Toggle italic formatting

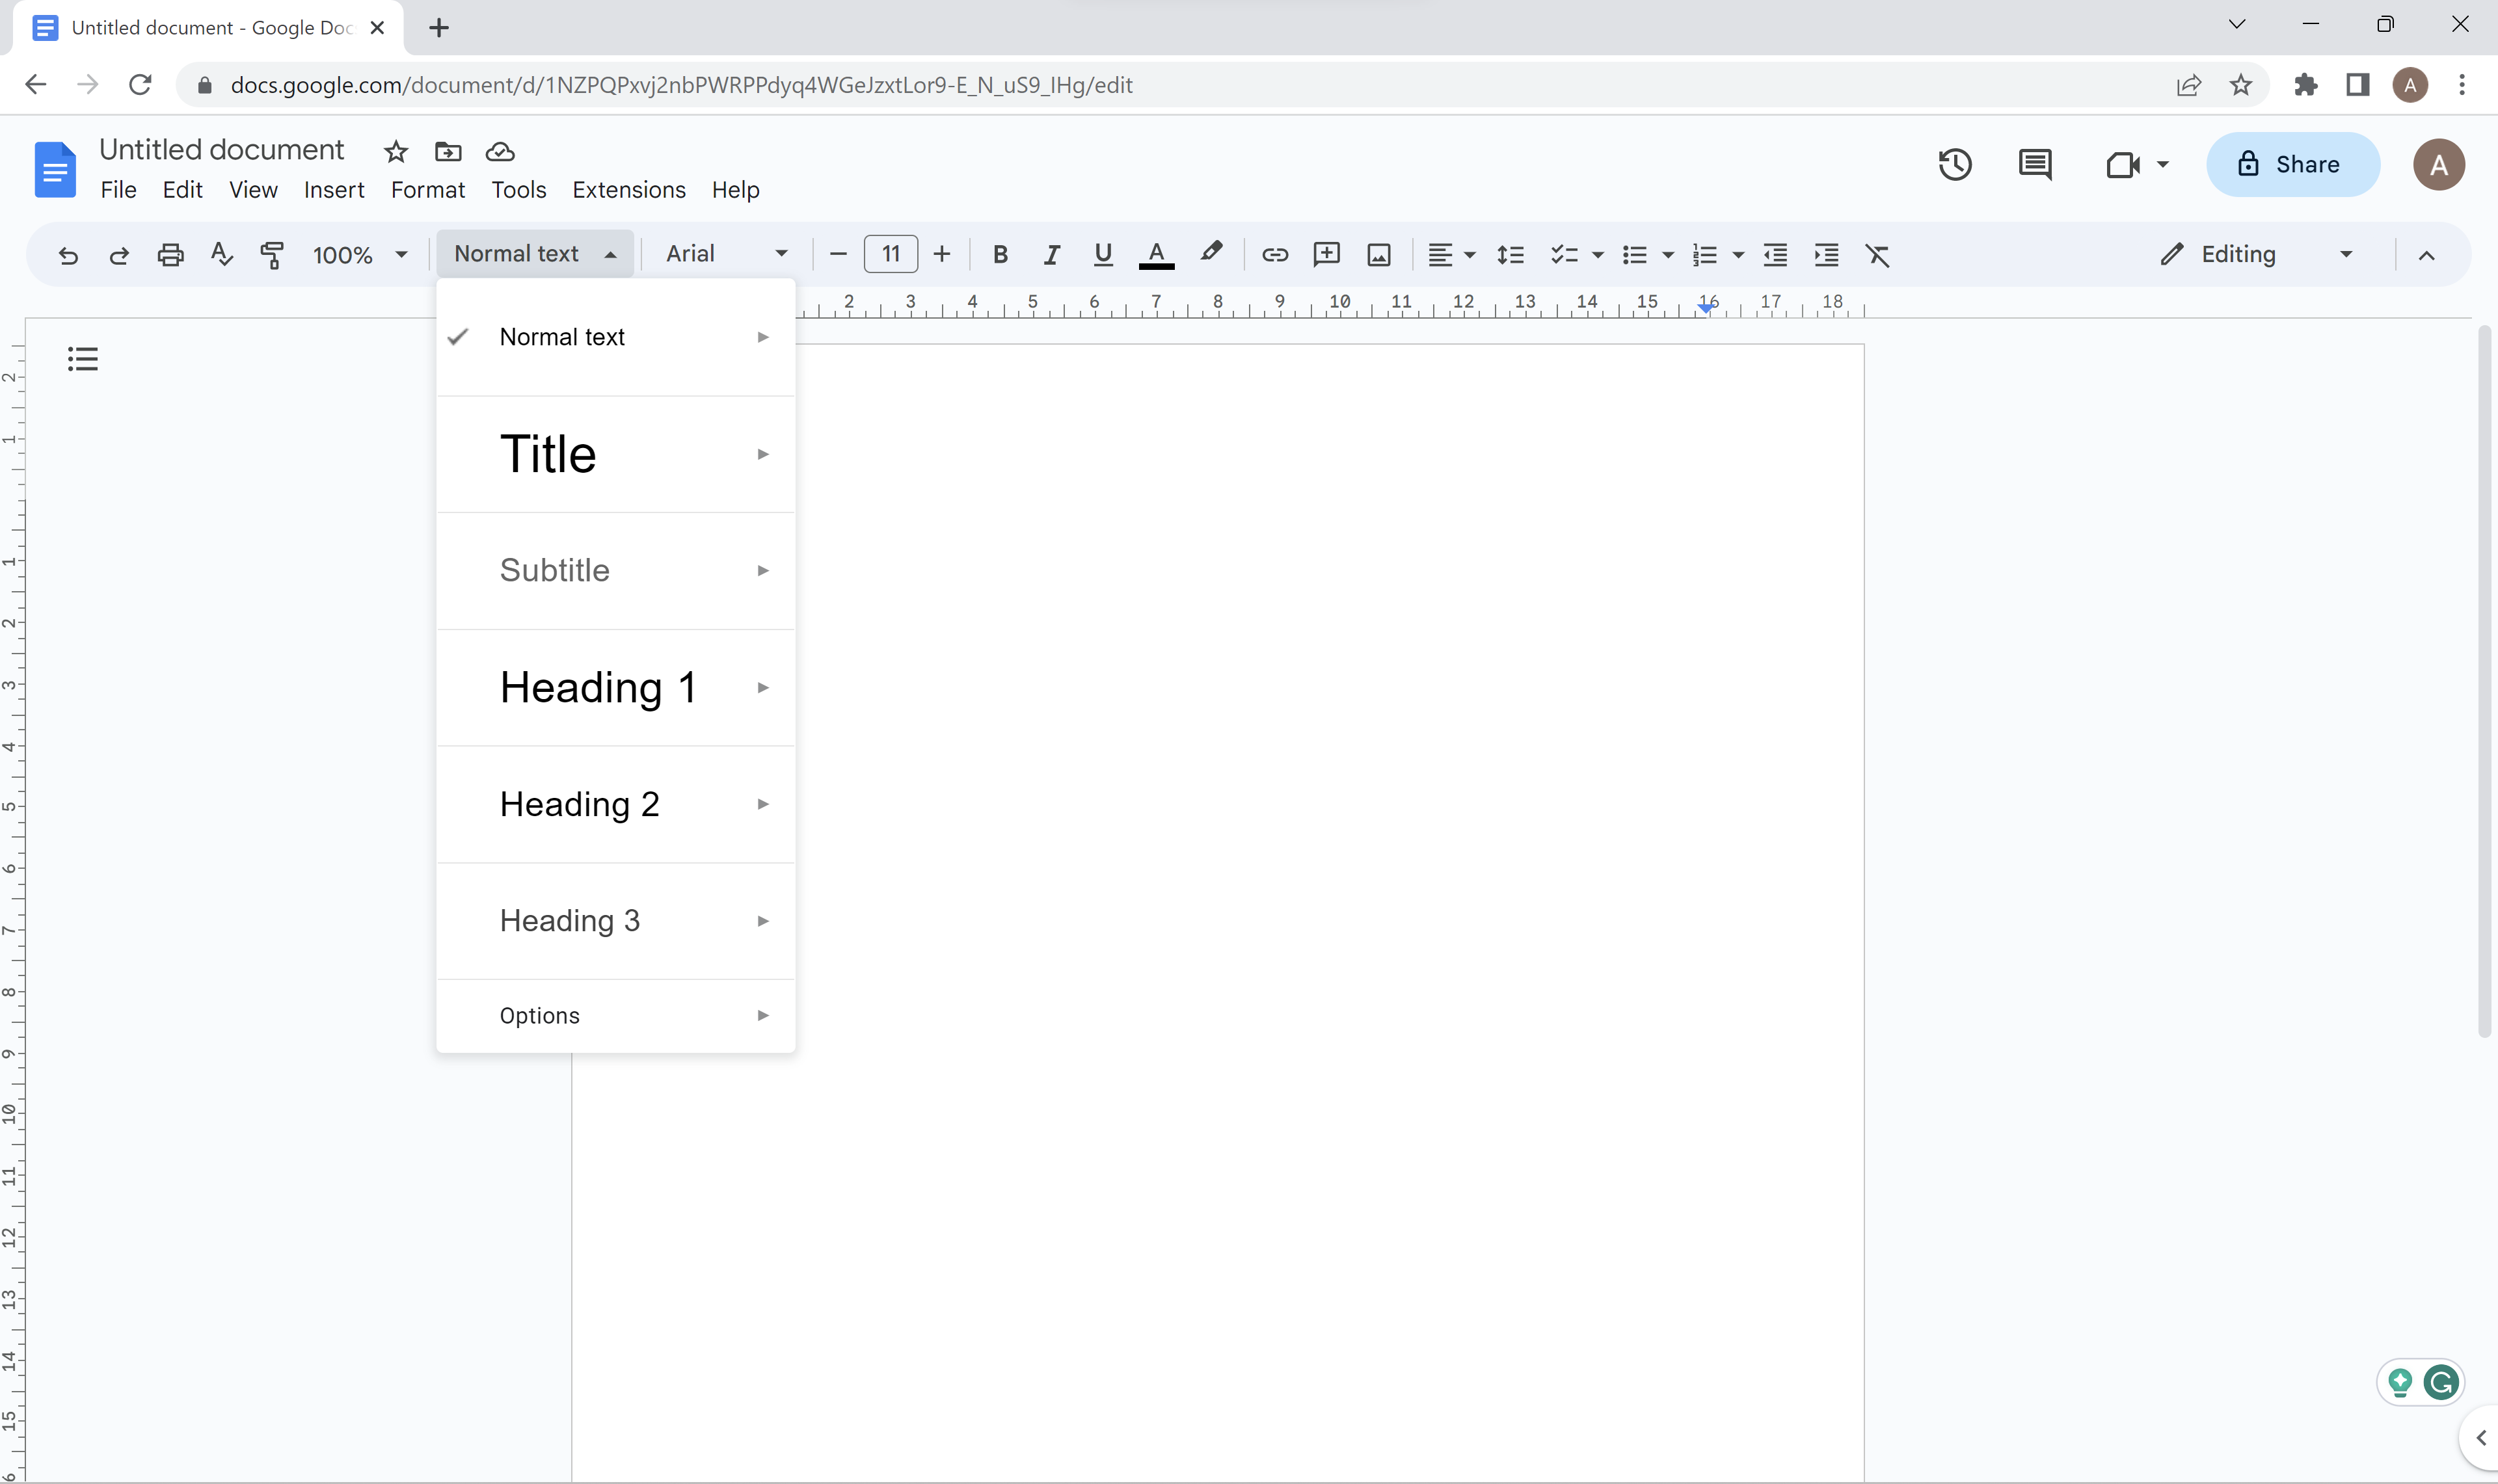[x=1051, y=255]
